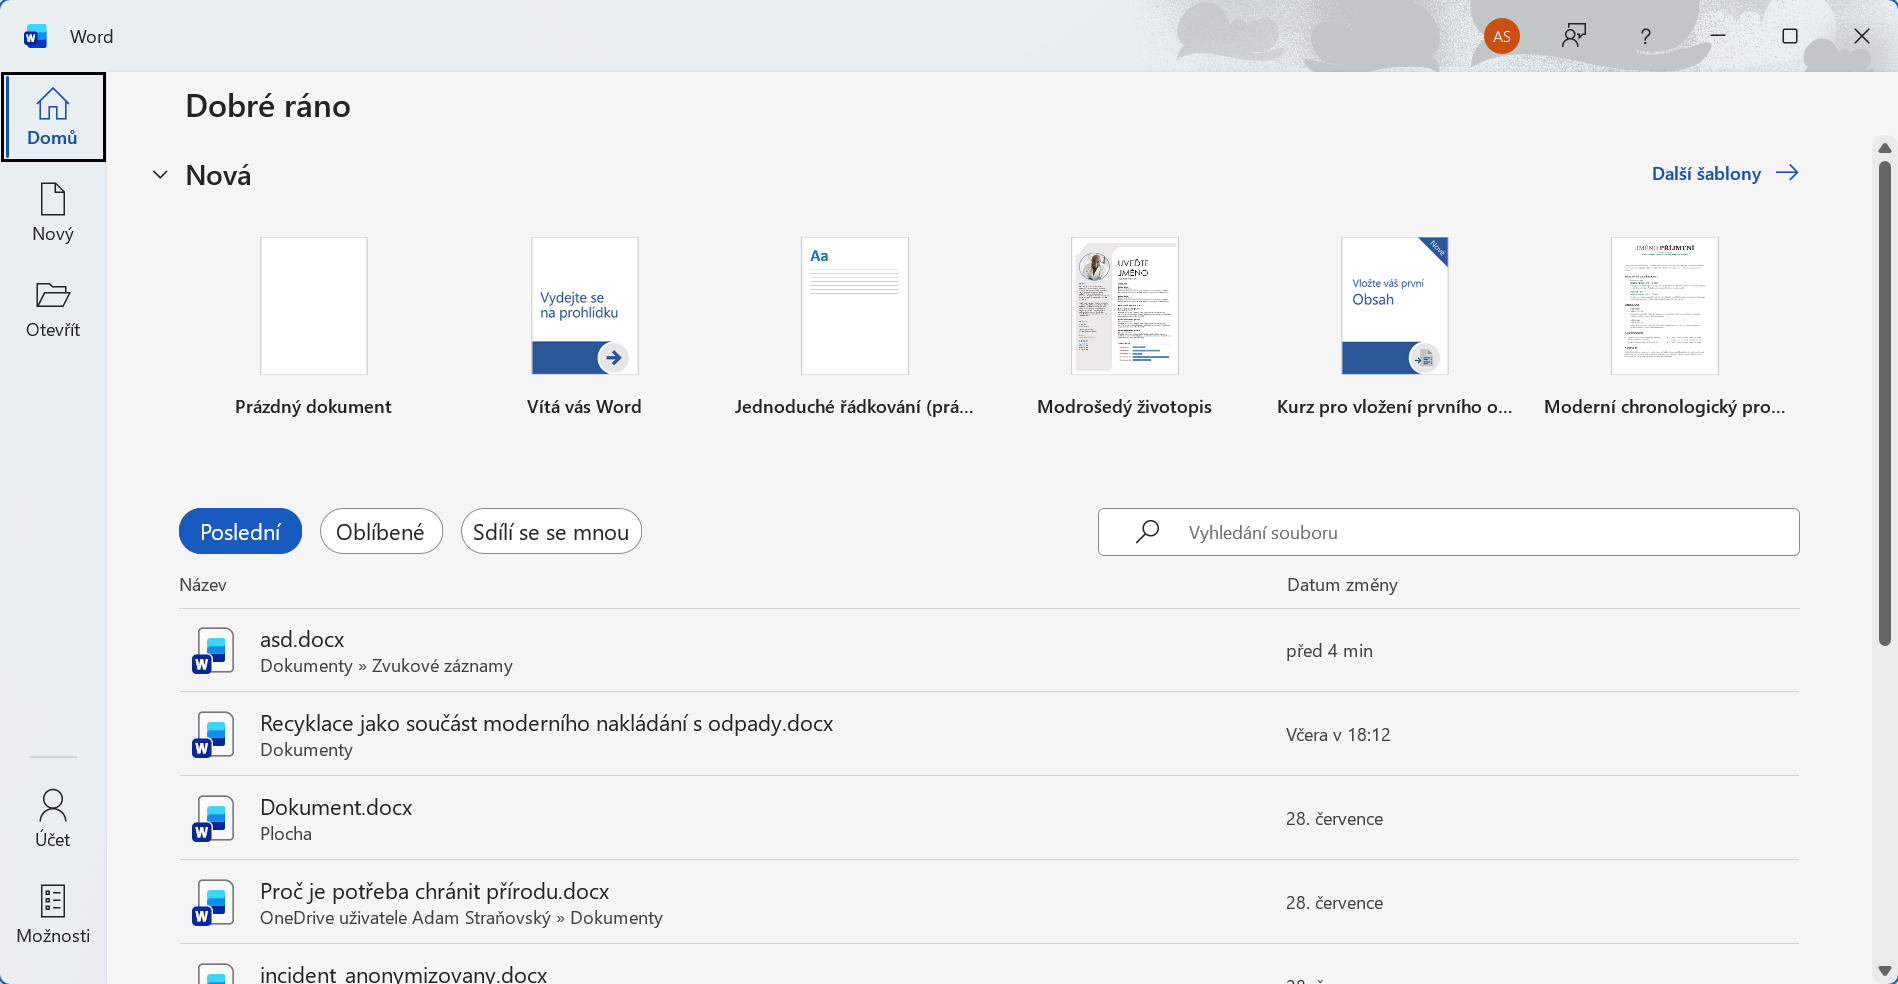Click 'před 4 min' date of asd.docx
Viewport: 1898px width, 984px height.
point(1329,651)
